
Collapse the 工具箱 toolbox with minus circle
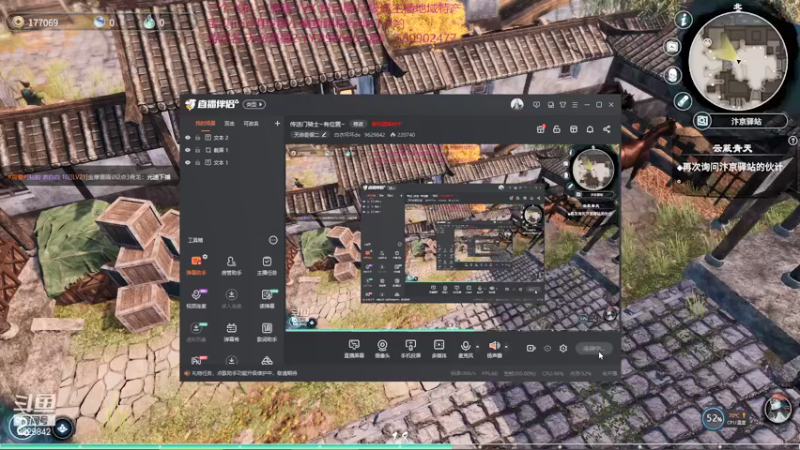click(273, 240)
